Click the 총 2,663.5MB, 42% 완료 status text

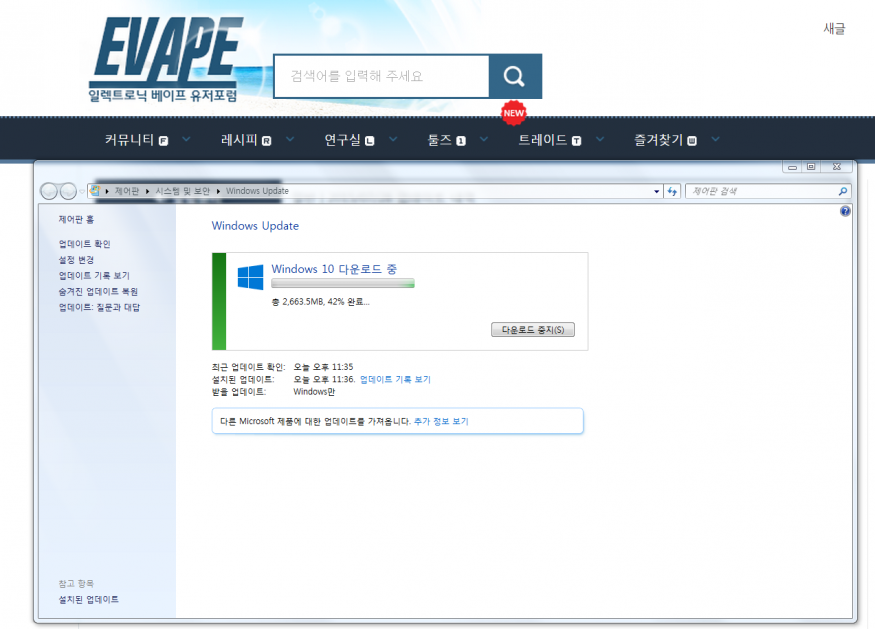pos(320,302)
